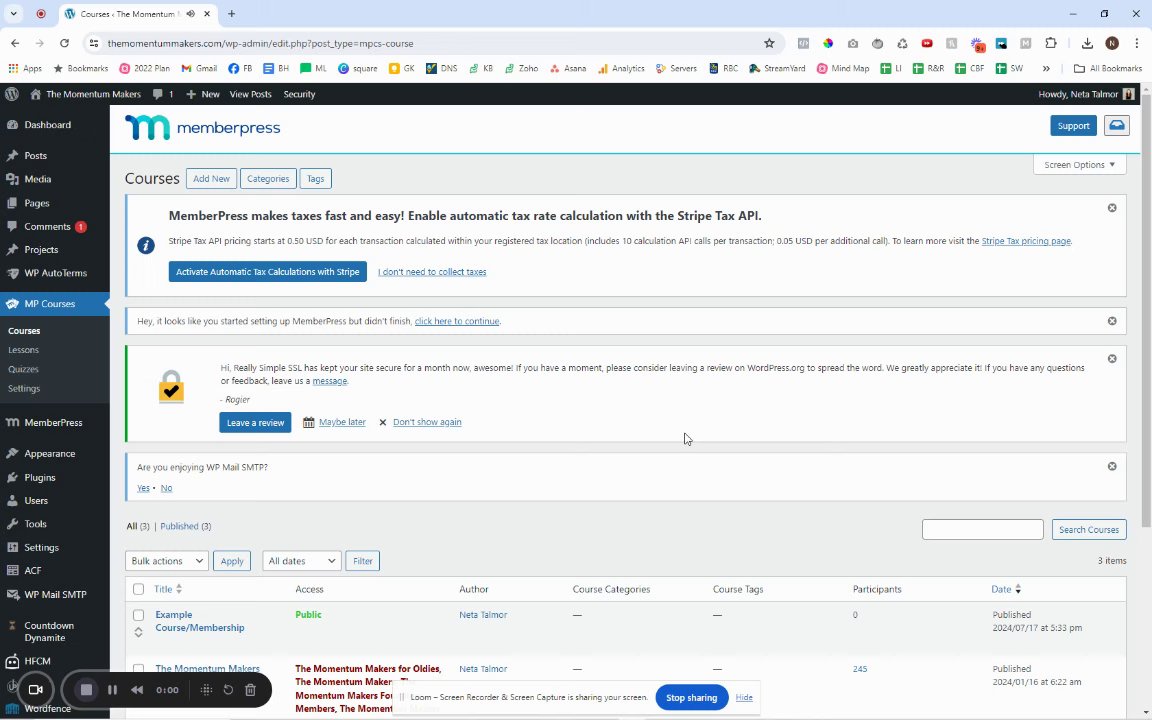Toggle the Loom camera icon
The image size is (1152, 720).
(35, 690)
